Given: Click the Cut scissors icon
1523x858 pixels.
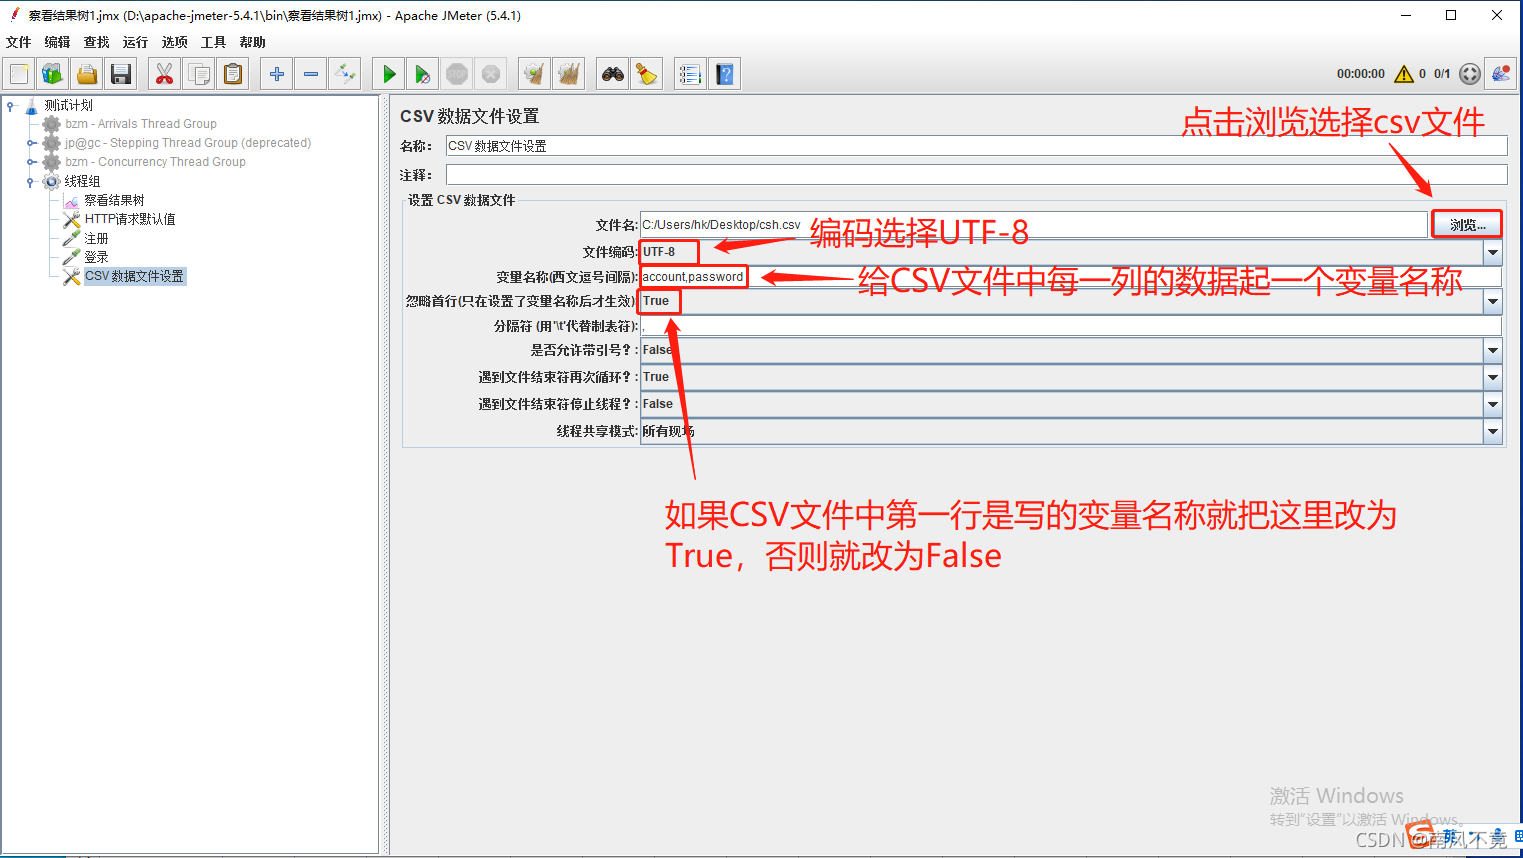Looking at the screenshot, I should (x=165, y=74).
